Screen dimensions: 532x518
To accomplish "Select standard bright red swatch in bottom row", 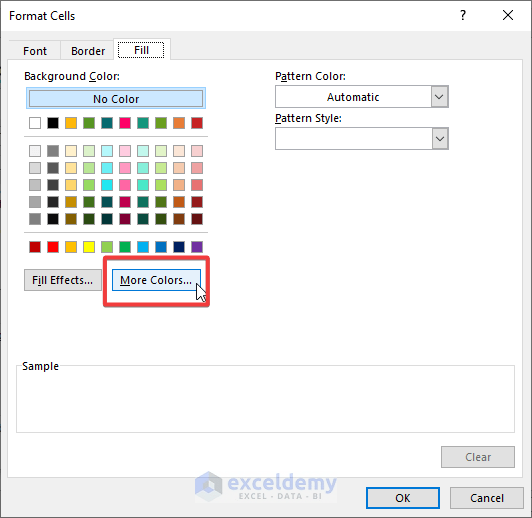I will (x=53, y=247).
